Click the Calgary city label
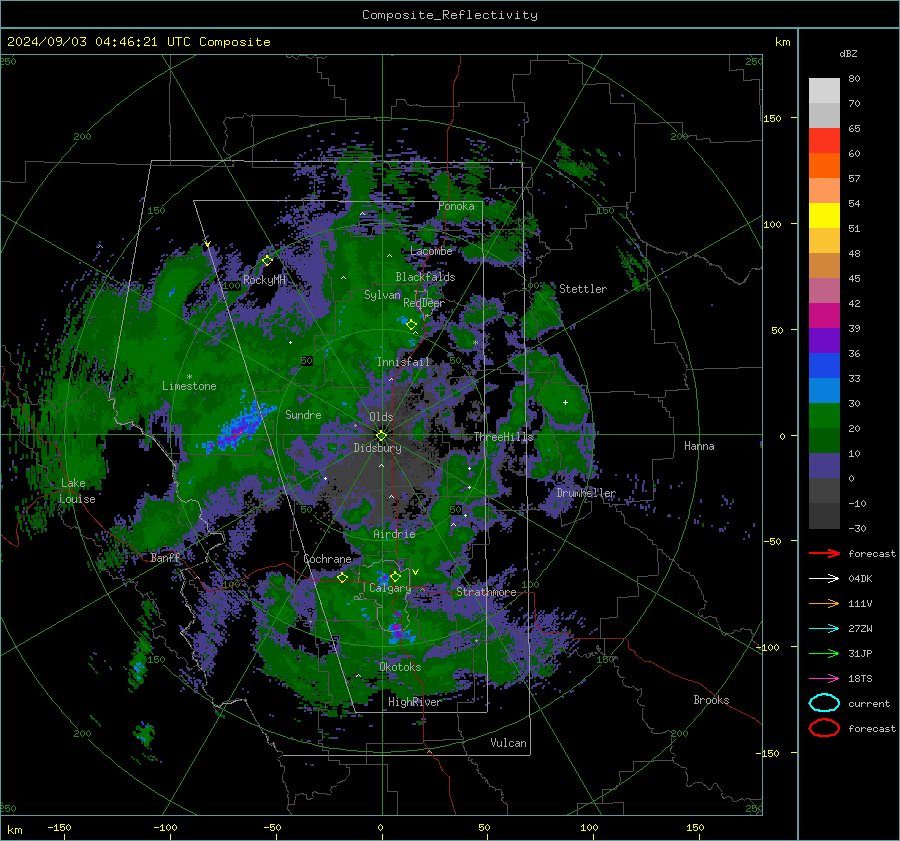 pos(390,589)
